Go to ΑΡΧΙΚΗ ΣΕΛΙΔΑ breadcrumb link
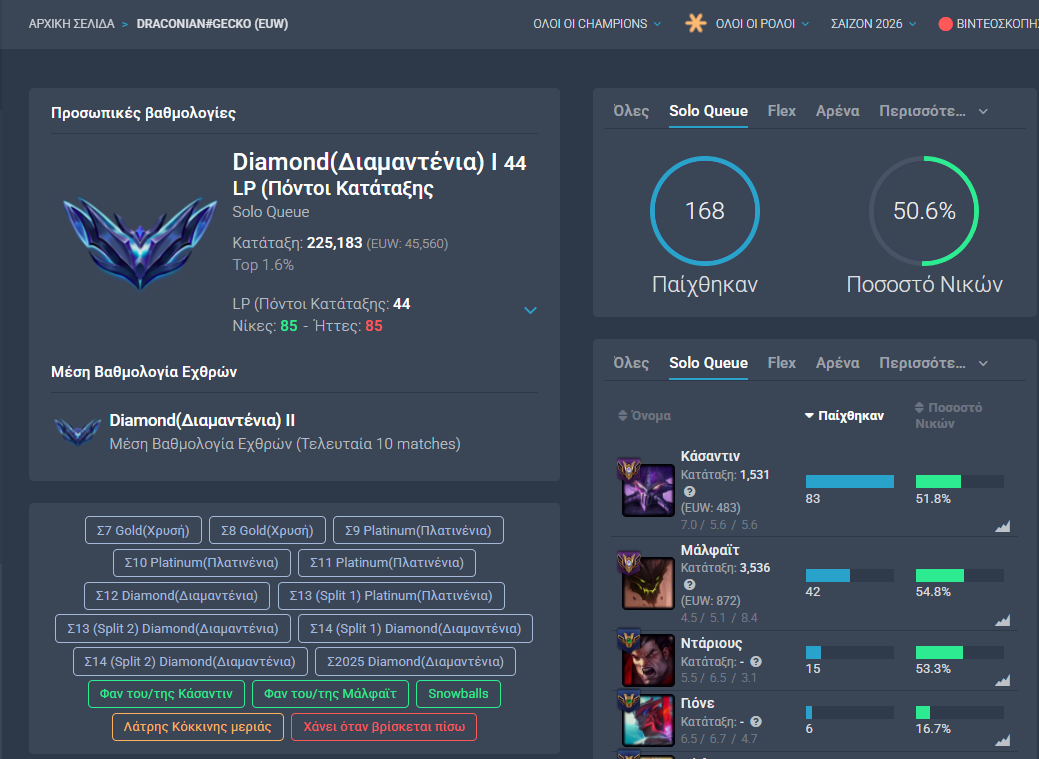Screen dimensions: 1039x759 pyautogui.click(x=72, y=24)
